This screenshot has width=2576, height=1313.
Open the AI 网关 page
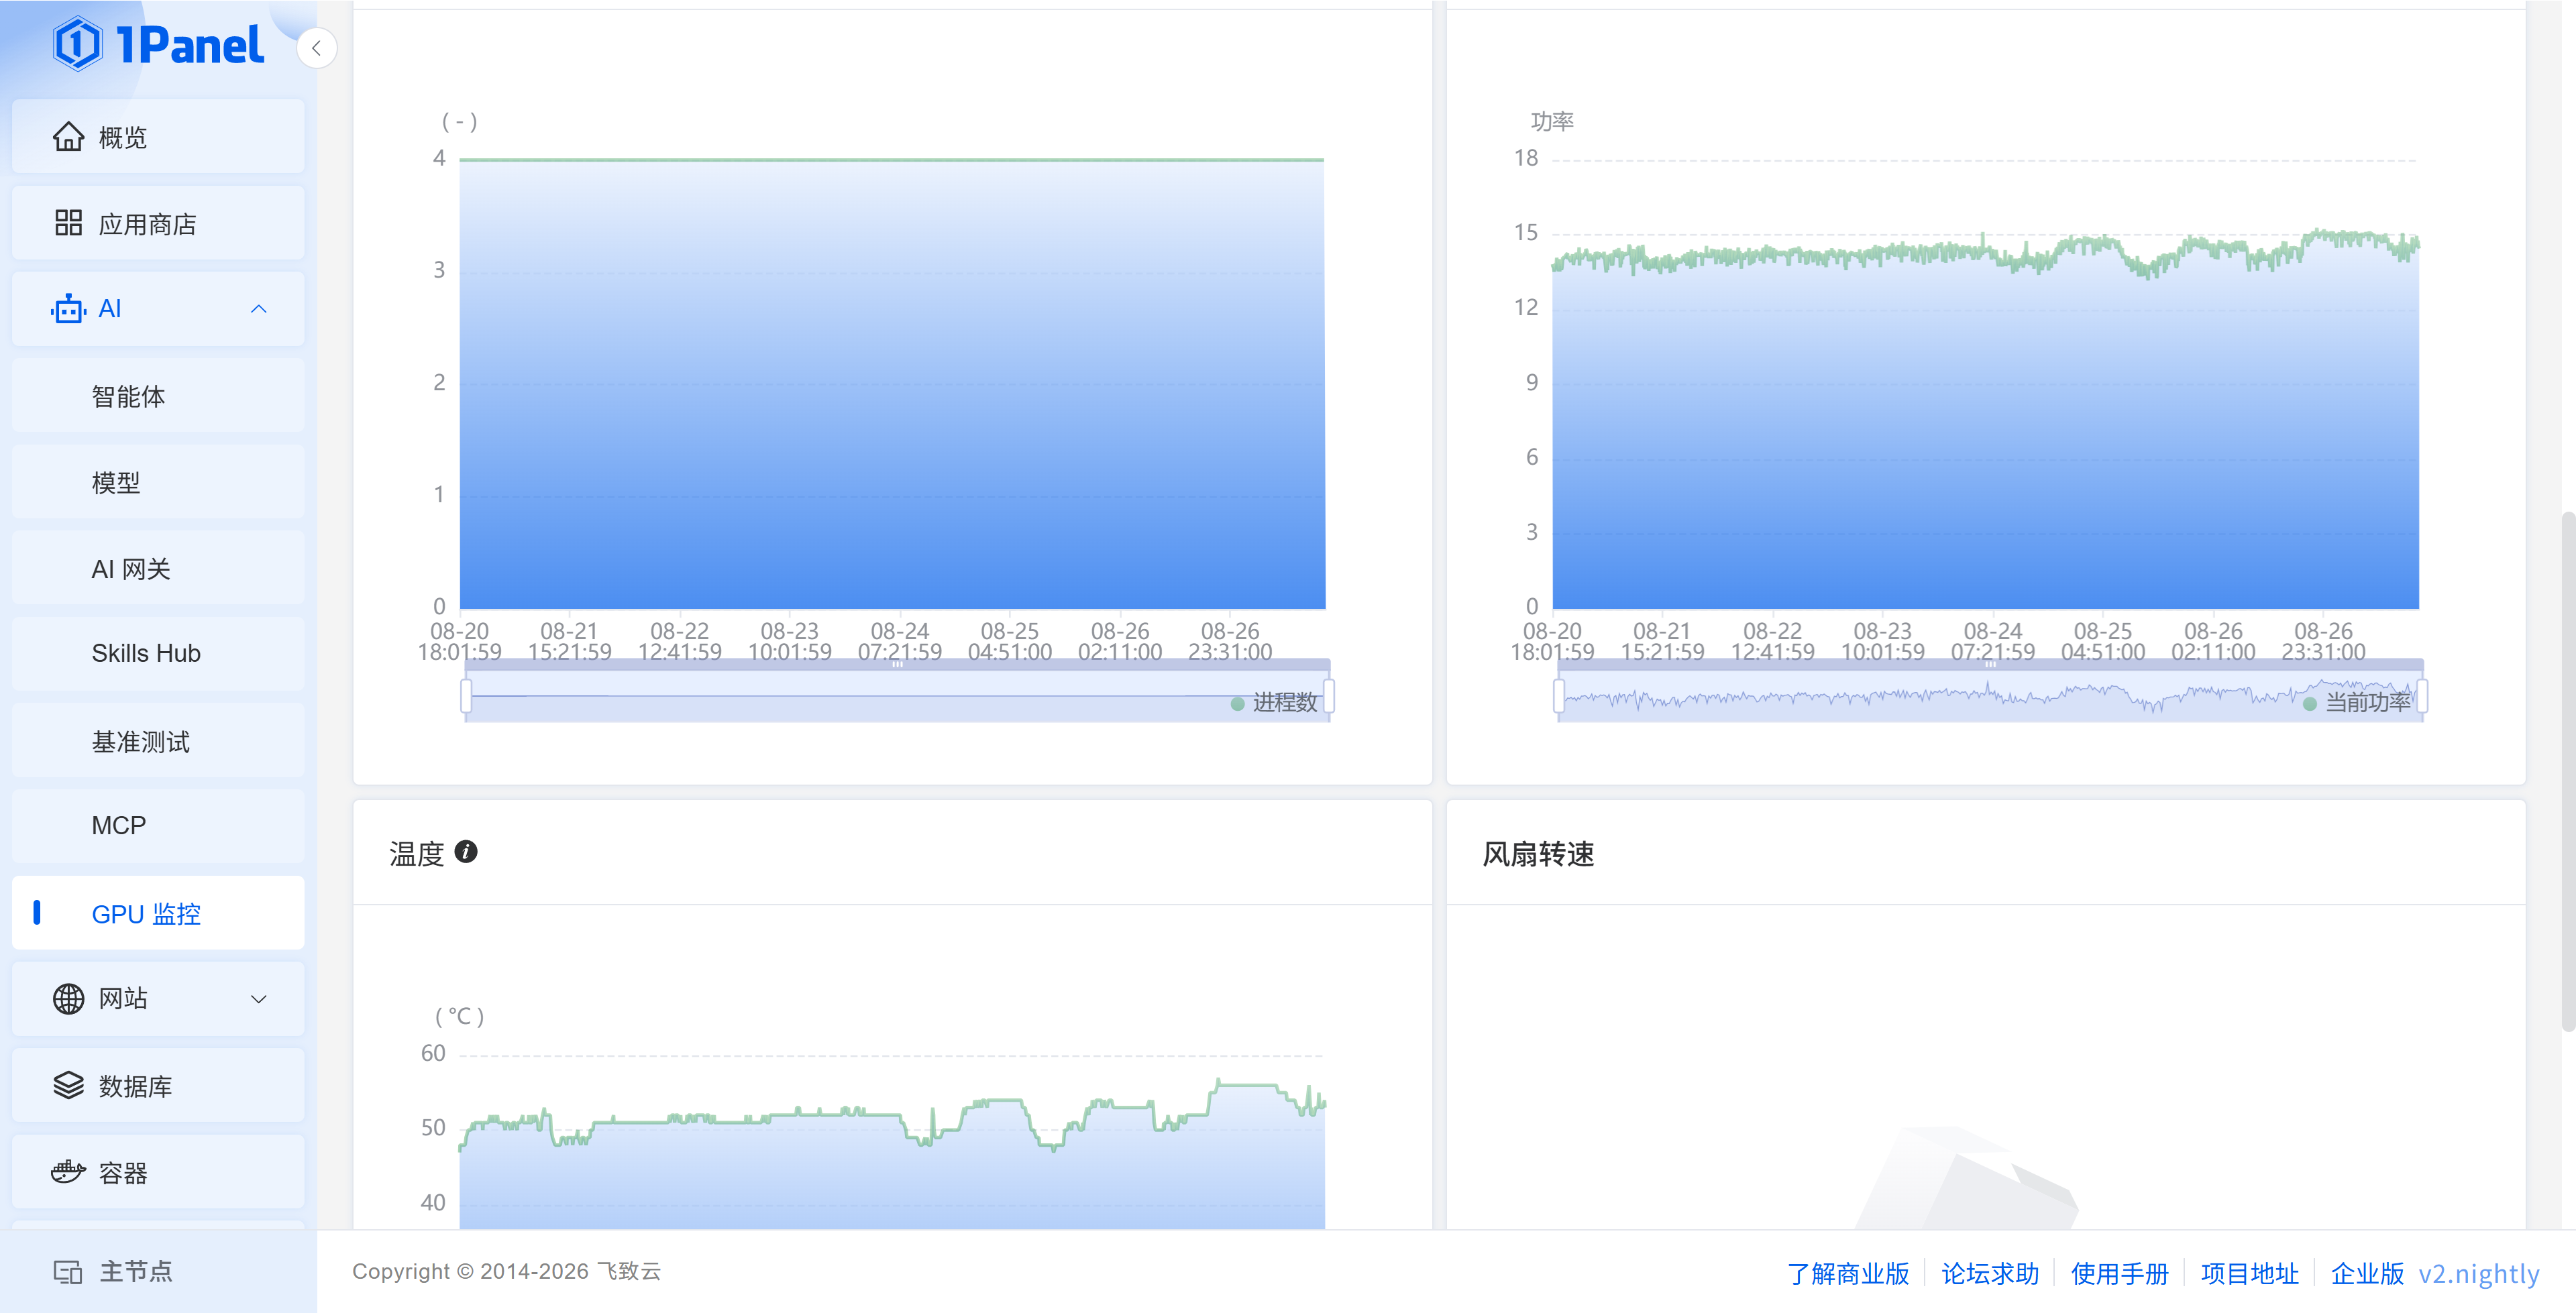(x=158, y=568)
